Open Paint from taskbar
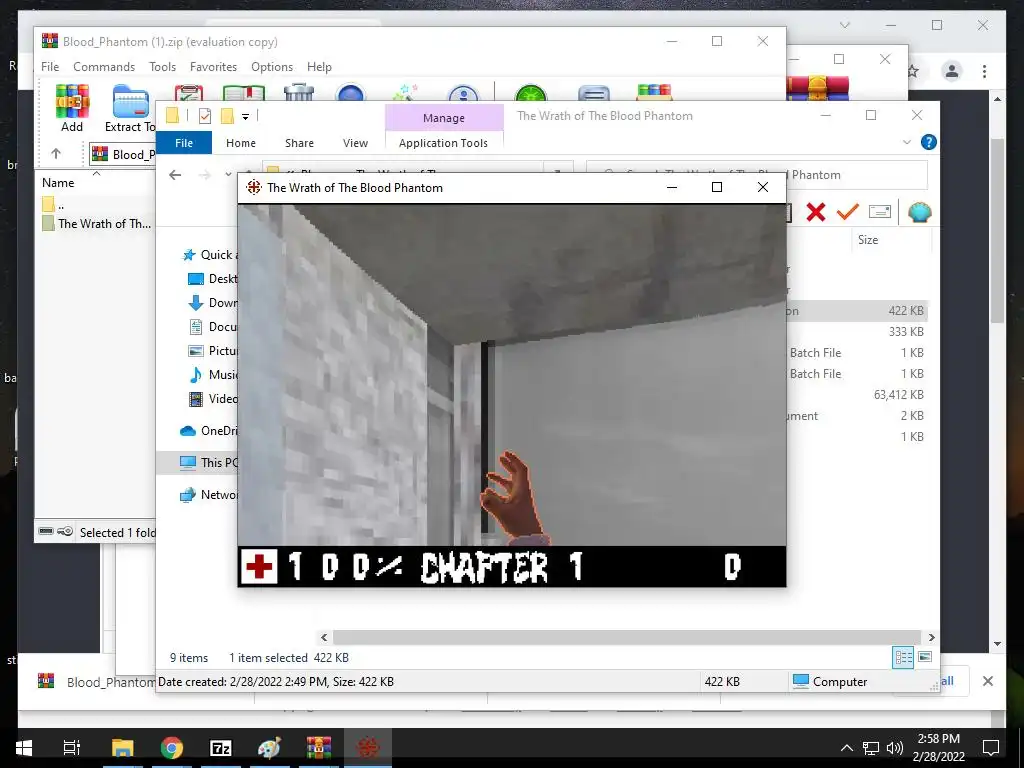Image resolution: width=1024 pixels, height=768 pixels. 270,748
